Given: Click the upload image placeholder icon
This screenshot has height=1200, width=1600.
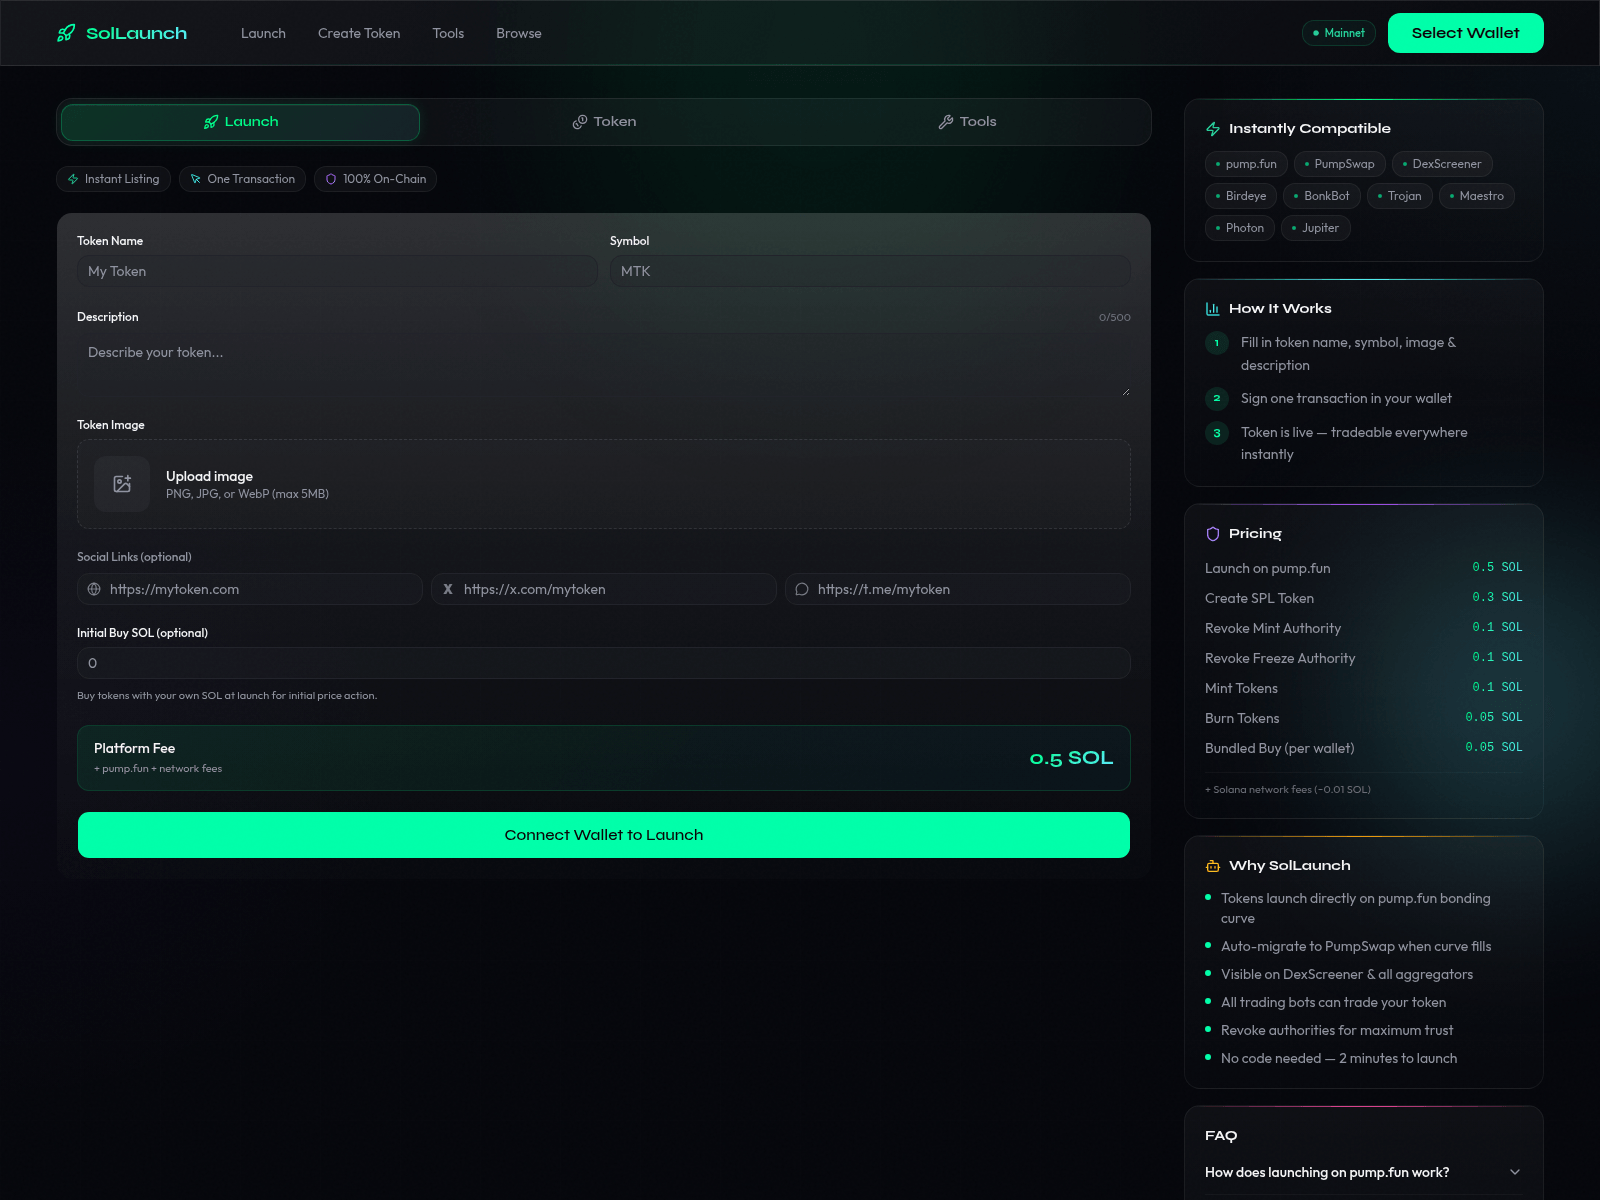Looking at the screenshot, I should coord(122,484).
